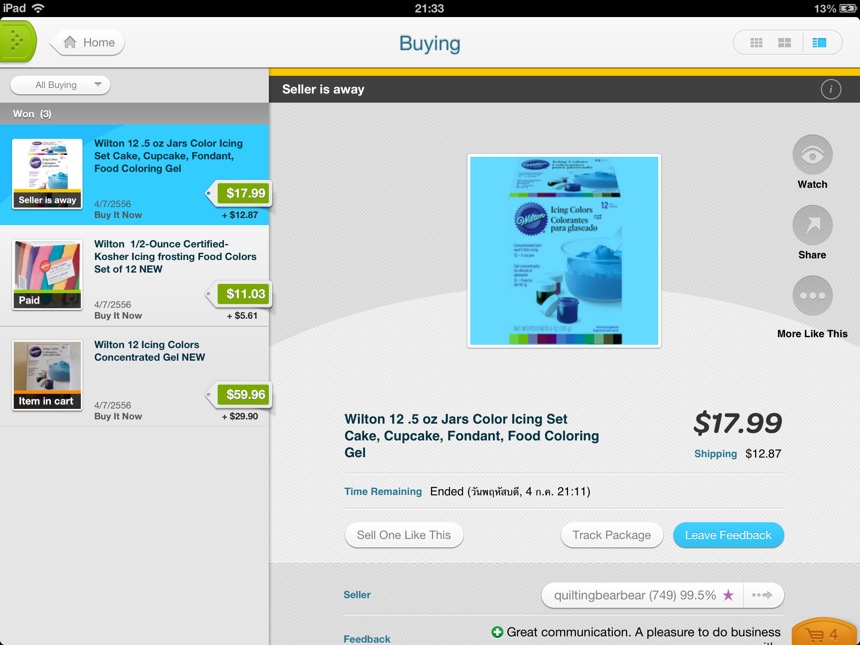Open thumbnail marked Item in cart
The image size is (860, 645).
pos(47,376)
